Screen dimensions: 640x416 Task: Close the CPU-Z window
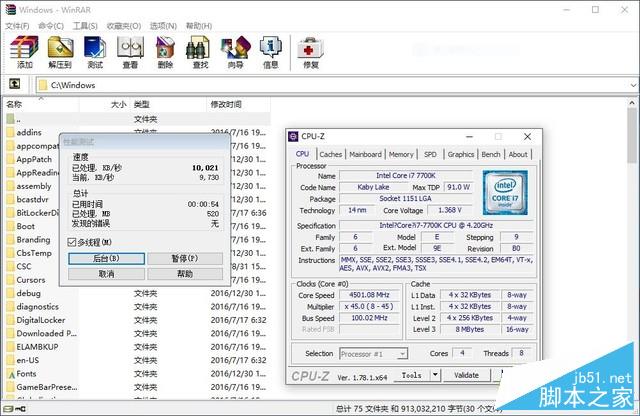527,136
